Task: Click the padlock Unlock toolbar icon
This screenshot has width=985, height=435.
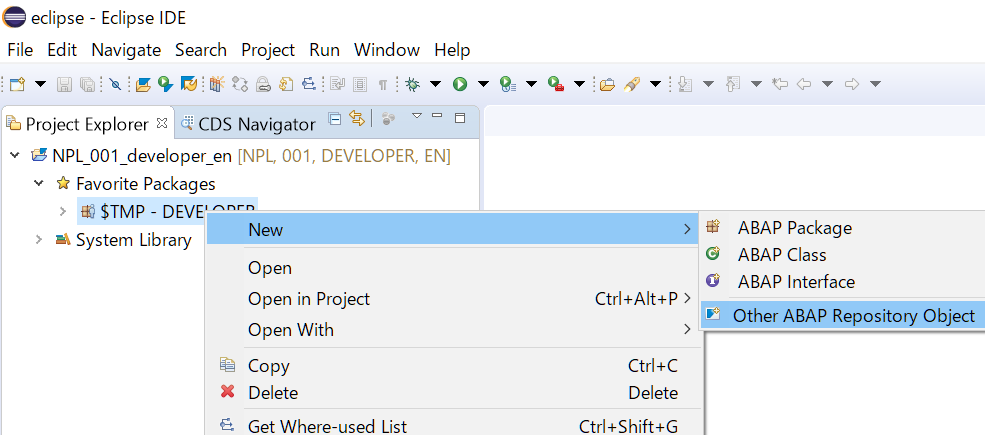Action: click(x=263, y=84)
